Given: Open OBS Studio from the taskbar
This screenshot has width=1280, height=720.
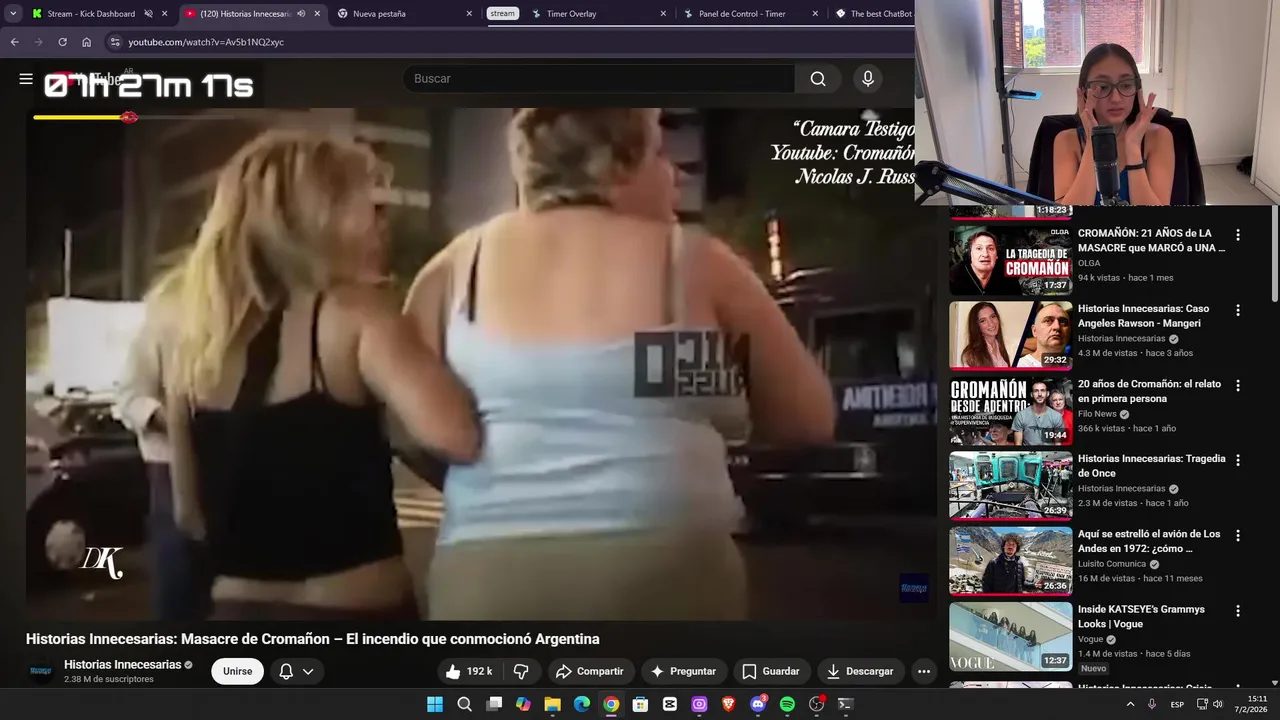Looking at the screenshot, I should (x=816, y=704).
